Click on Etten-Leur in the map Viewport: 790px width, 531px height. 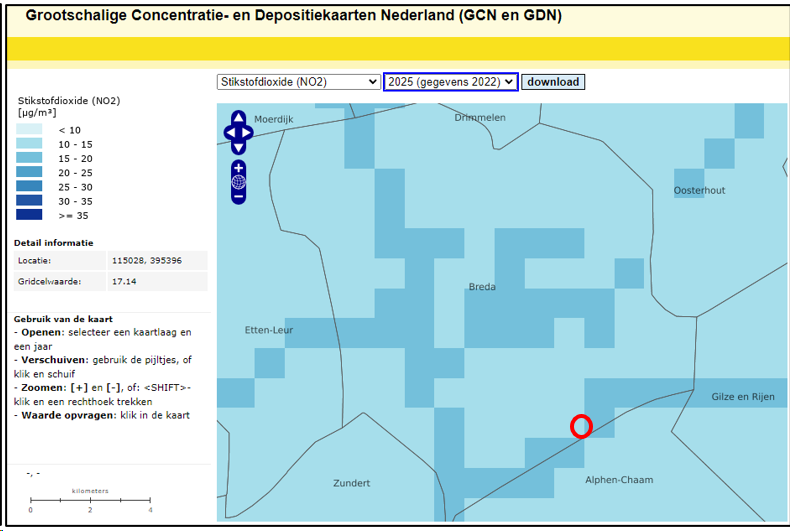coord(268,330)
